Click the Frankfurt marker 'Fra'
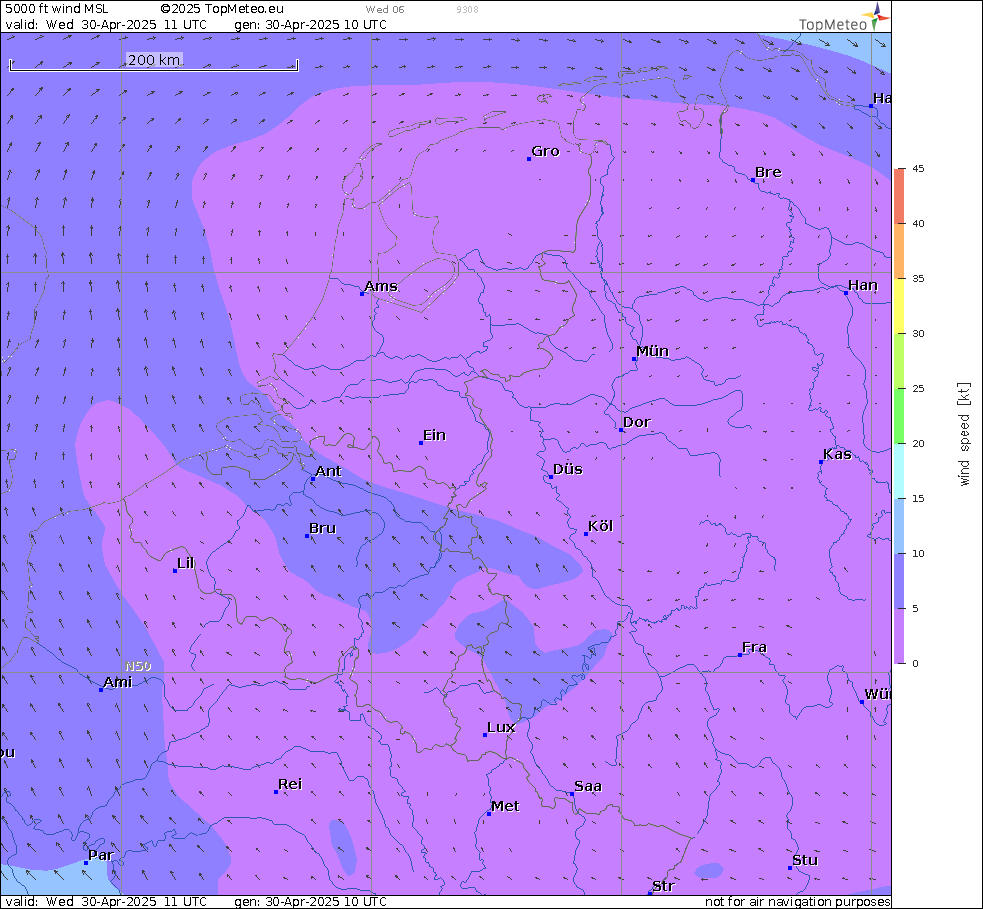 [x=740, y=655]
